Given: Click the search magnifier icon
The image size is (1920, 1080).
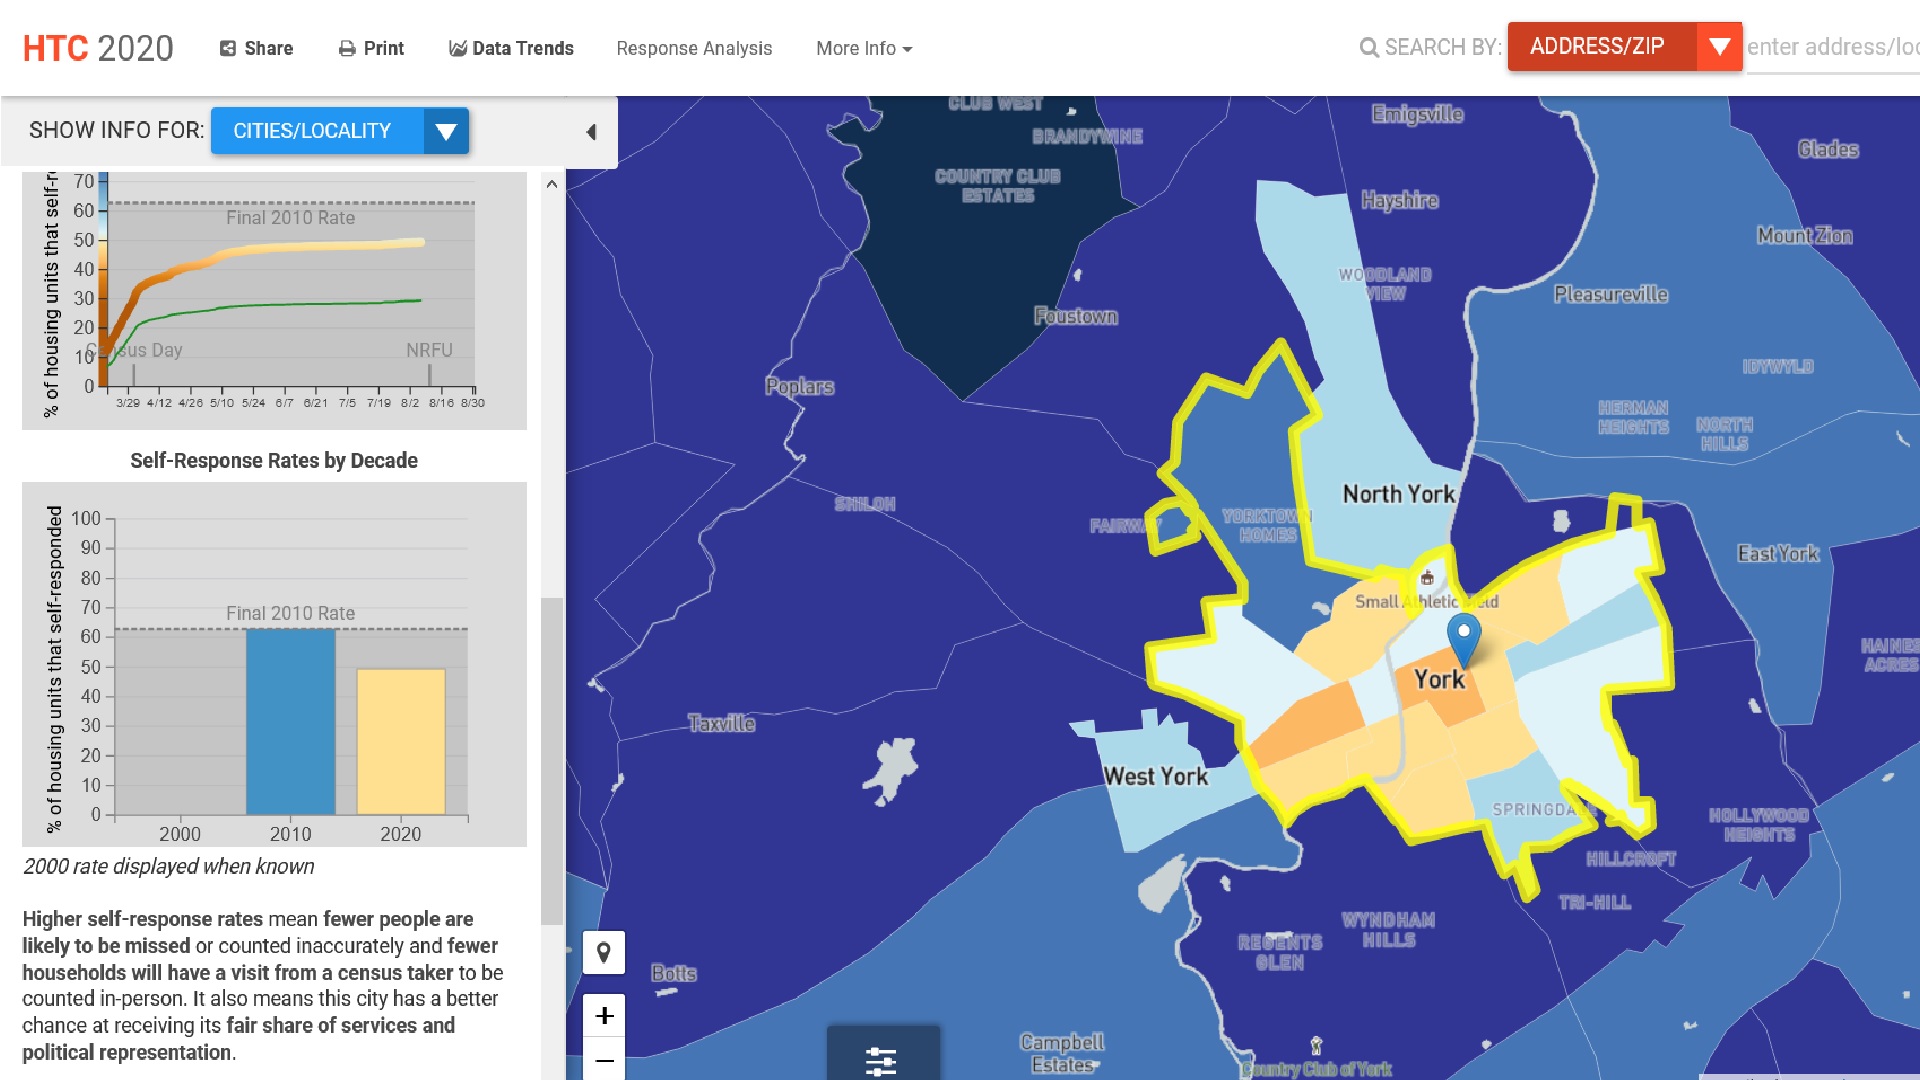Looking at the screenshot, I should (x=1369, y=47).
